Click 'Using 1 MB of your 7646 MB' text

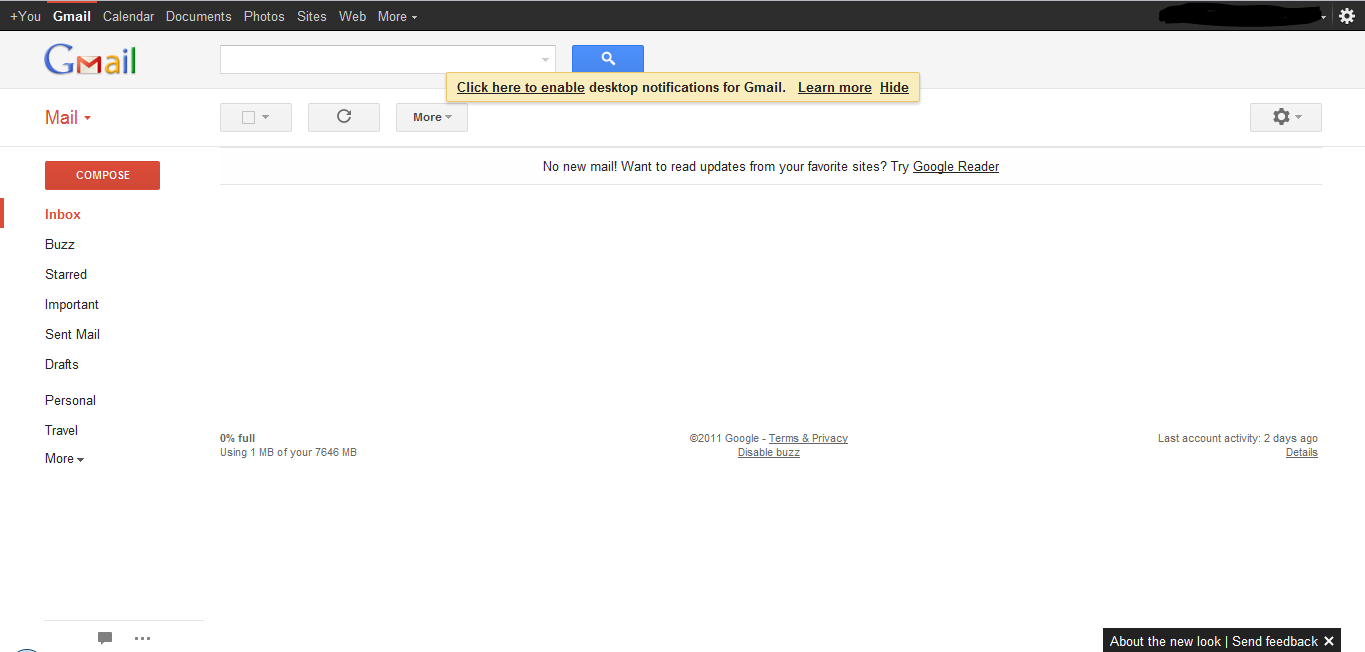click(288, 452)
